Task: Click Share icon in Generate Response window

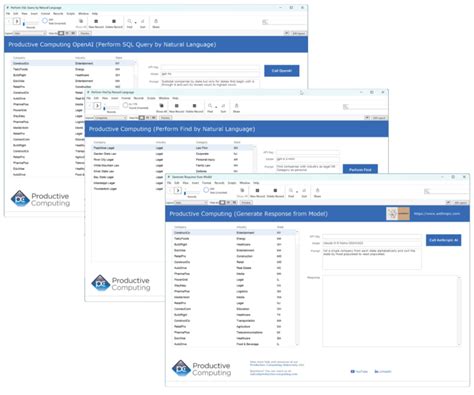Action: (x=317, y=190)
